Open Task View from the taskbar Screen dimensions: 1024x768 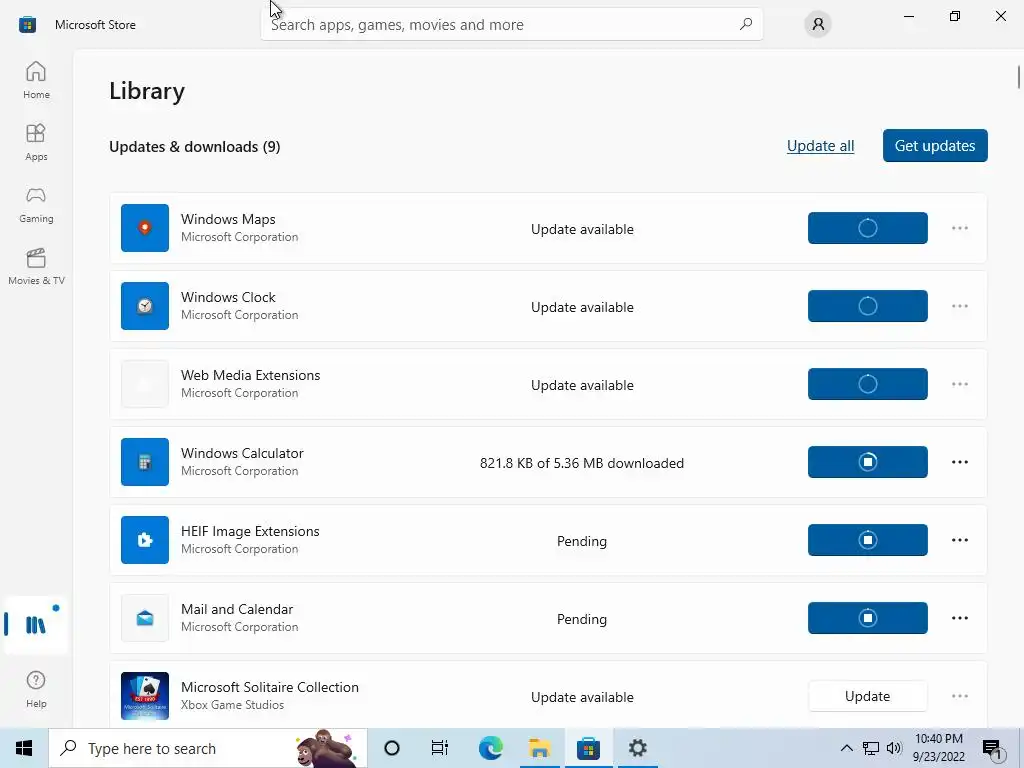click(x=440, y=748)
